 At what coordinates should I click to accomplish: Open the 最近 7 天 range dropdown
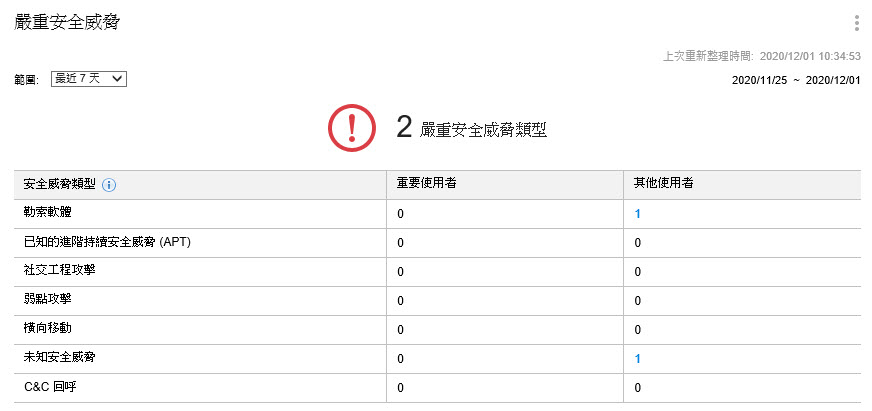click(x=88, y=78)
